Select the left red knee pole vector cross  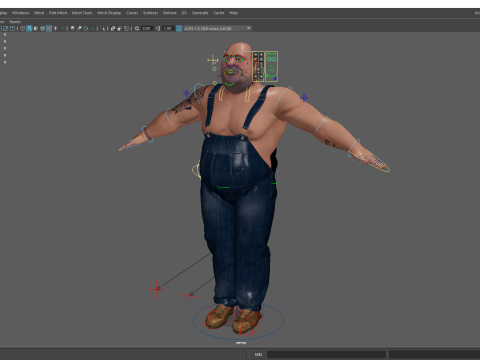pos(157,289)
